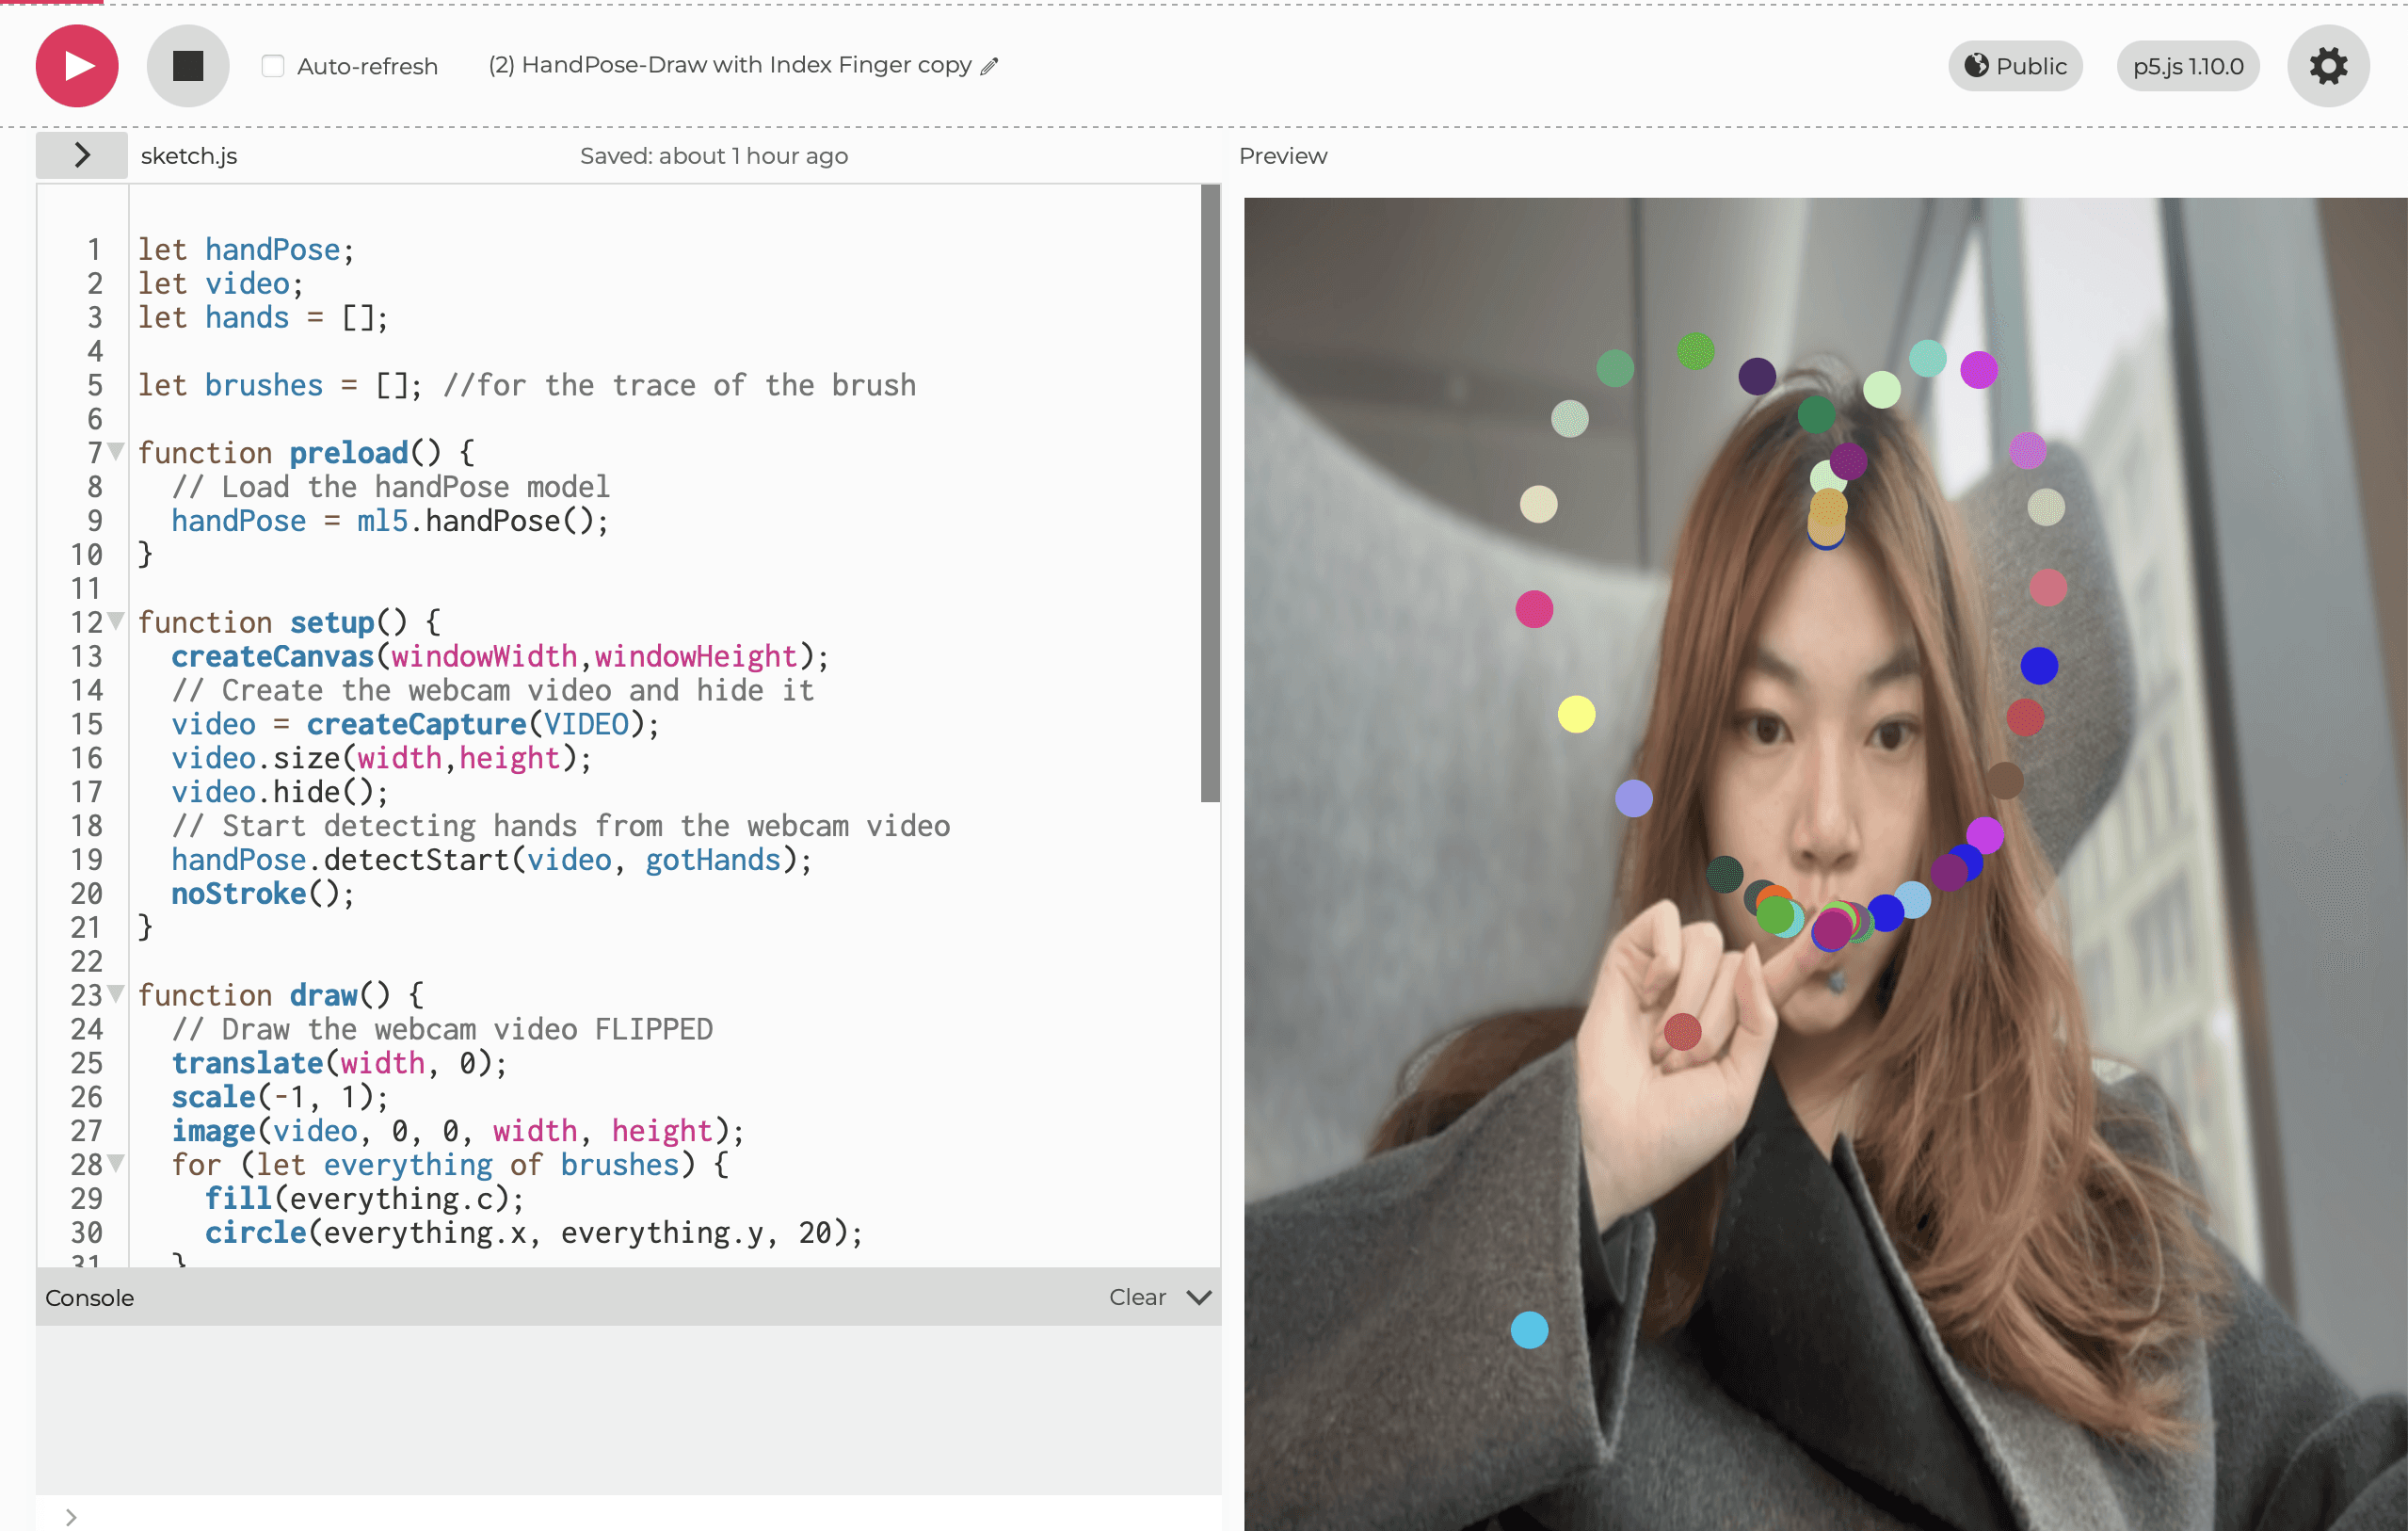Screen dimensions: 2408x1531
Task: Click the yellow dot in preview
Action: (x=1576, y=714)
